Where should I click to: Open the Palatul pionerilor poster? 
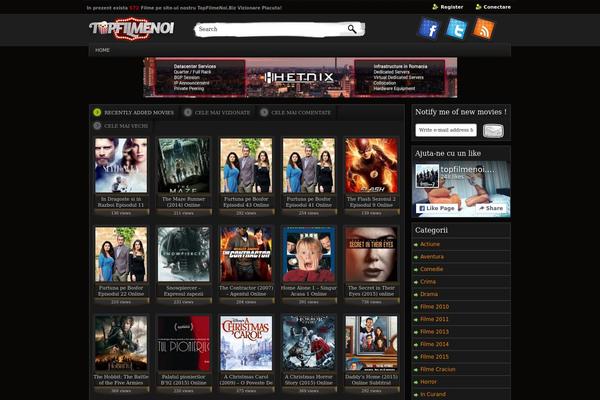coord(184,343)
